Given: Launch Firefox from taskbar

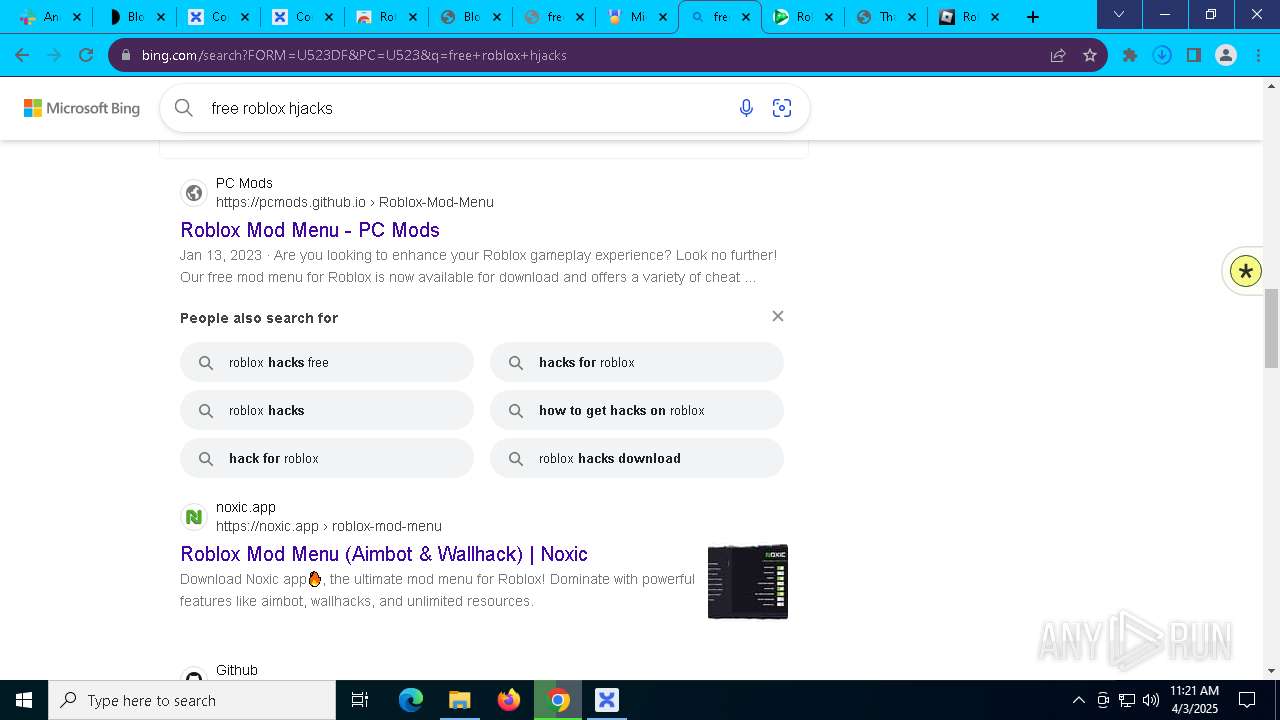Looking at the screenshot, I should pos(509,700).
